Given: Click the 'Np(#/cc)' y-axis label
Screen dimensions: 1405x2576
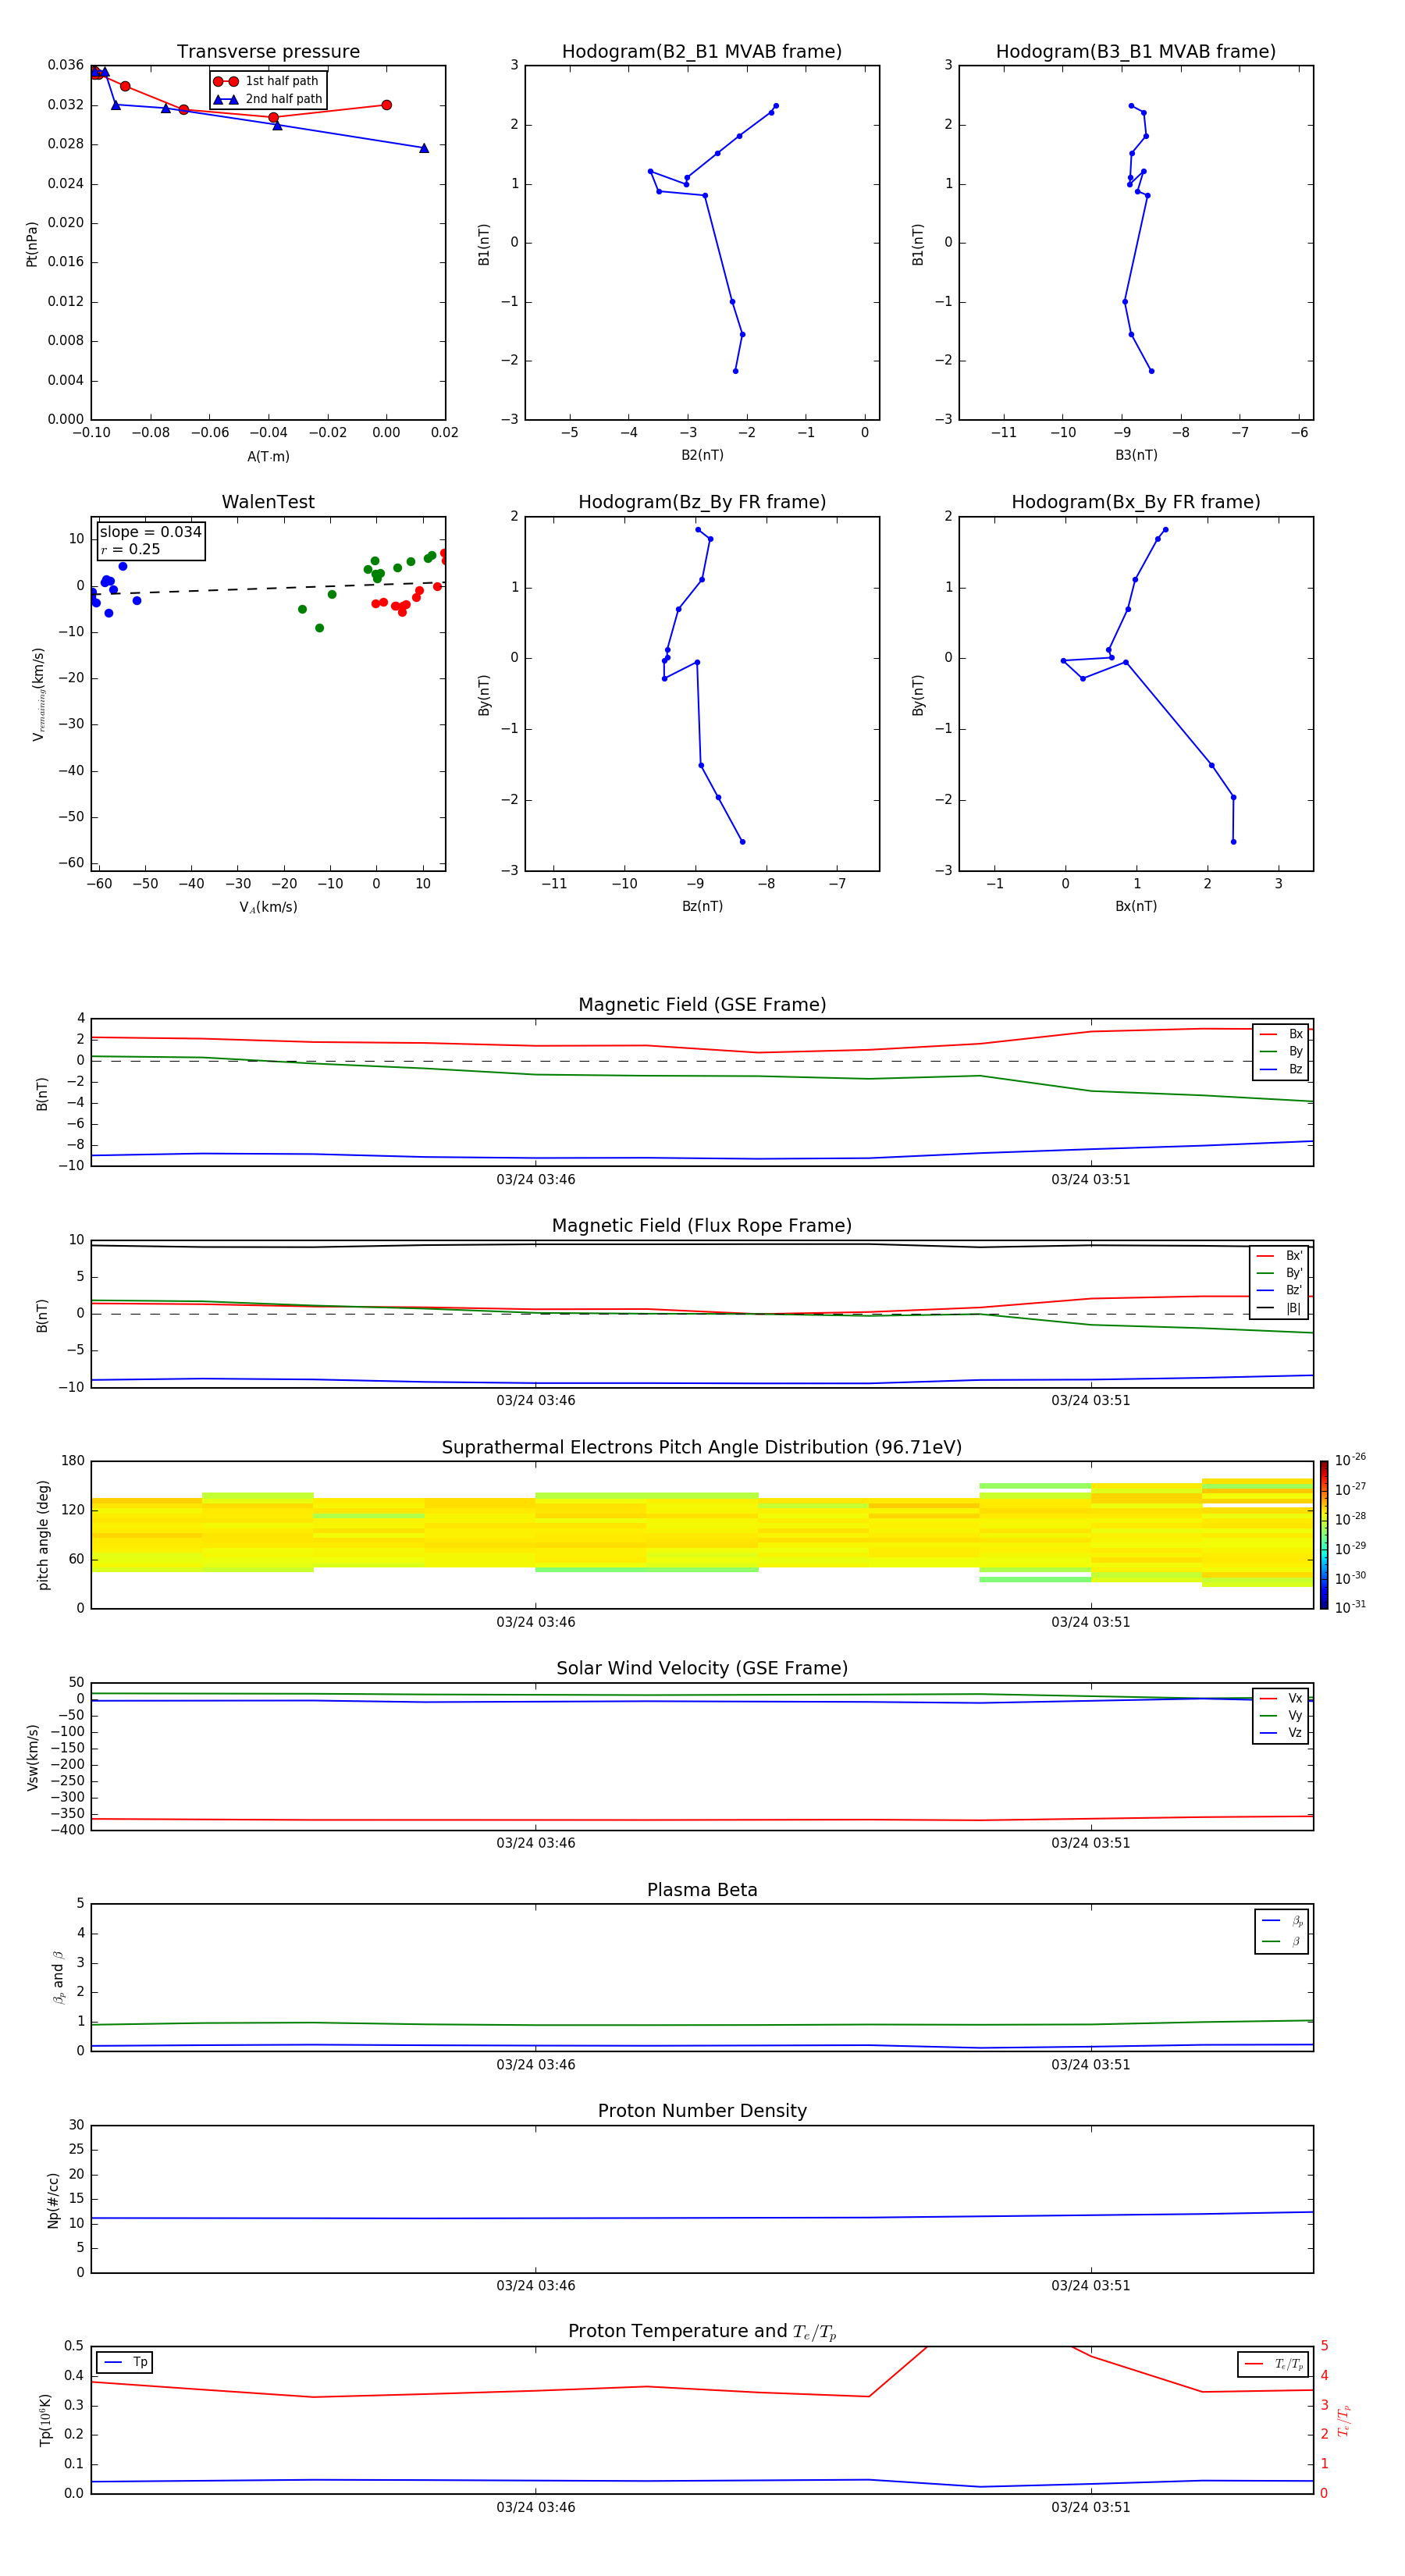Looking at the screenshot, I should 53,2200.
